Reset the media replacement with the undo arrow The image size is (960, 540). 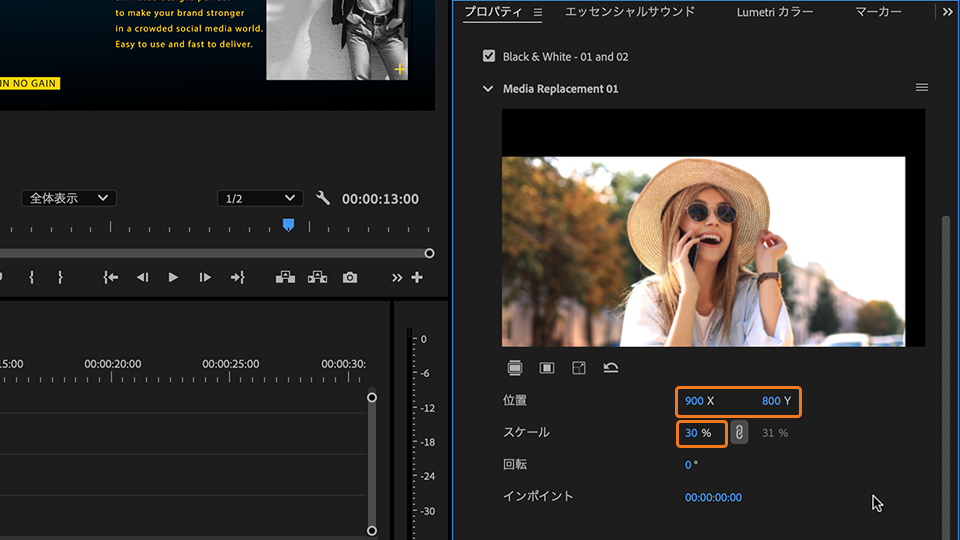[611, 368]
